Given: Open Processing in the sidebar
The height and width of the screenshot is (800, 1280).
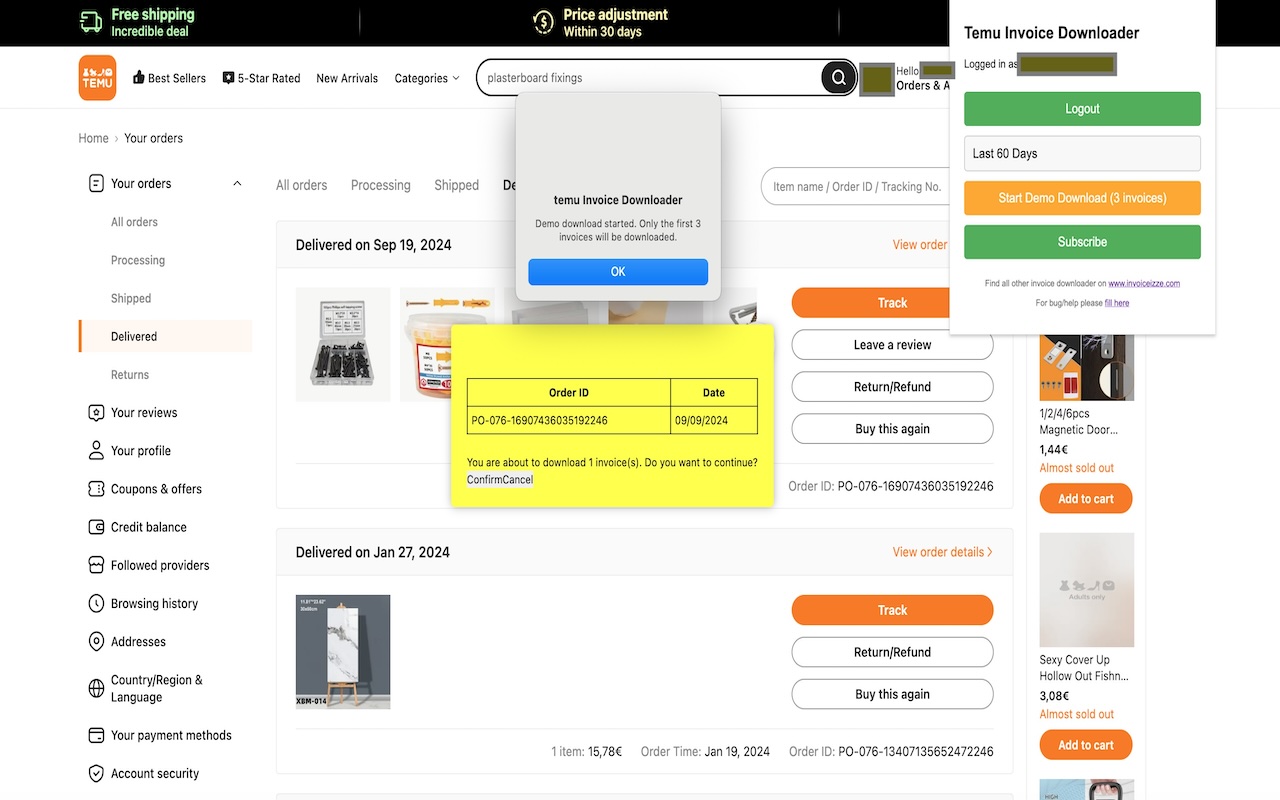Looking at the screenshot, I should point(138,260).
